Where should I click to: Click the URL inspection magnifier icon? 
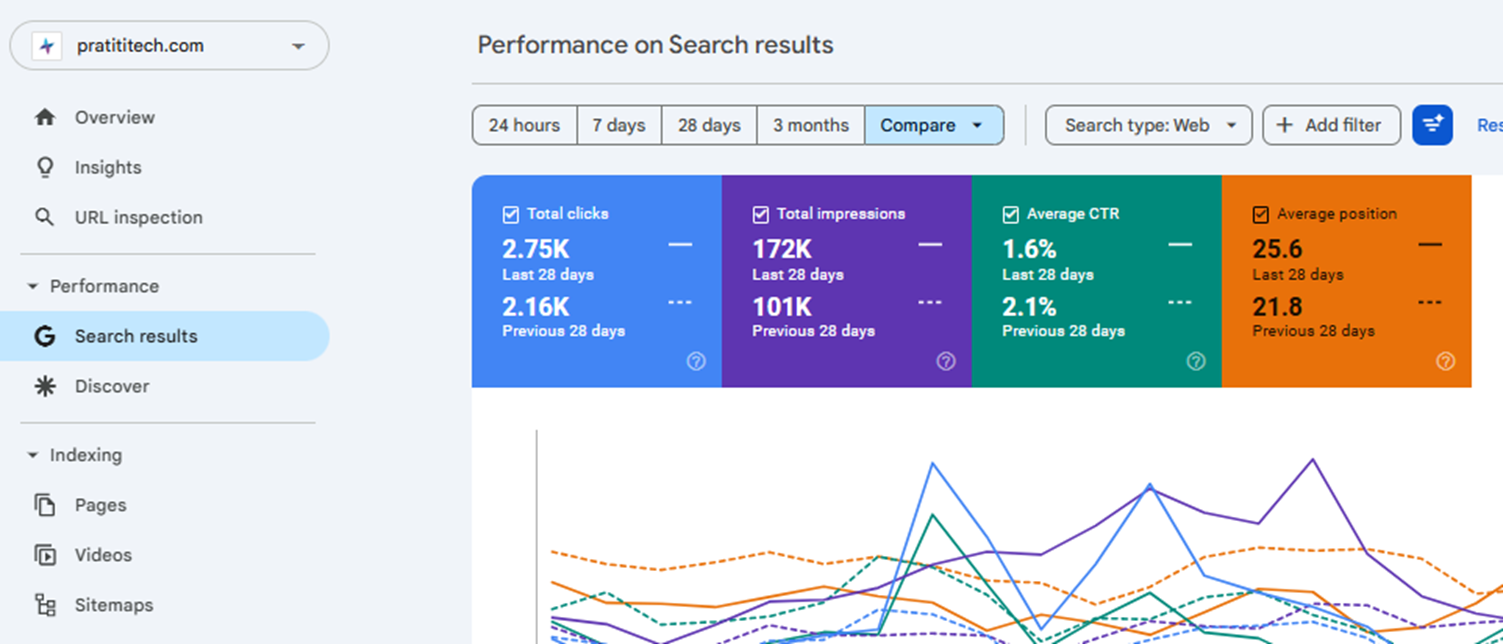45,217
